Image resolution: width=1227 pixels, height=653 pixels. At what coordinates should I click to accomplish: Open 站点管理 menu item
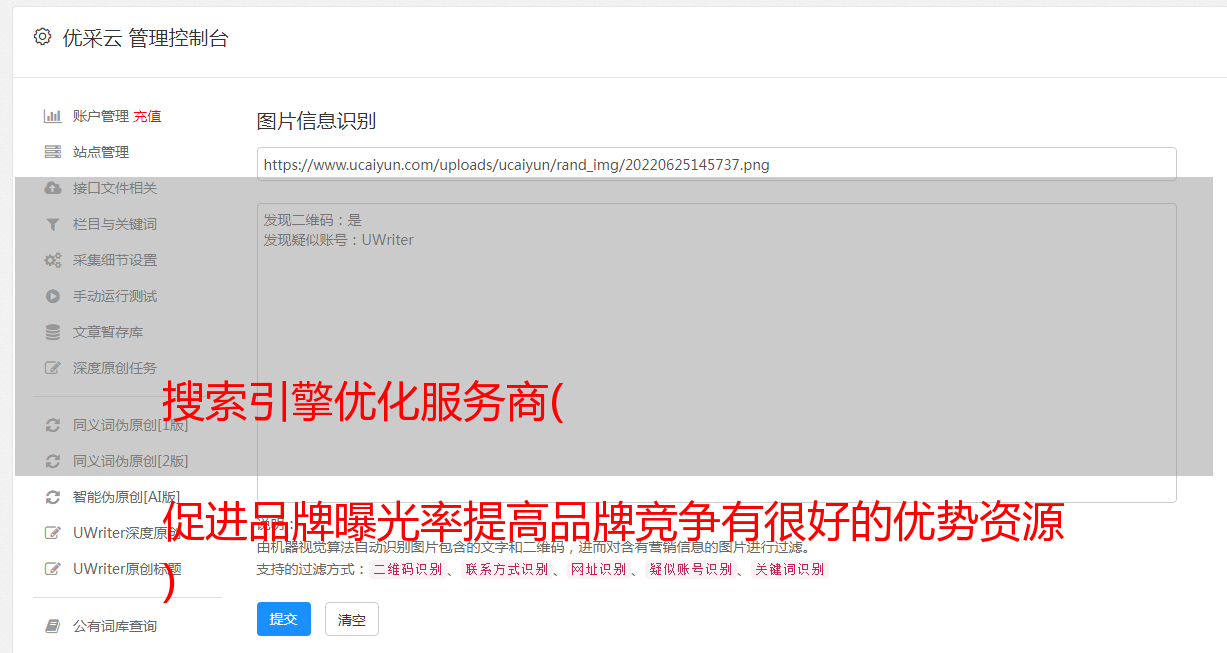(x=101, y=152)
